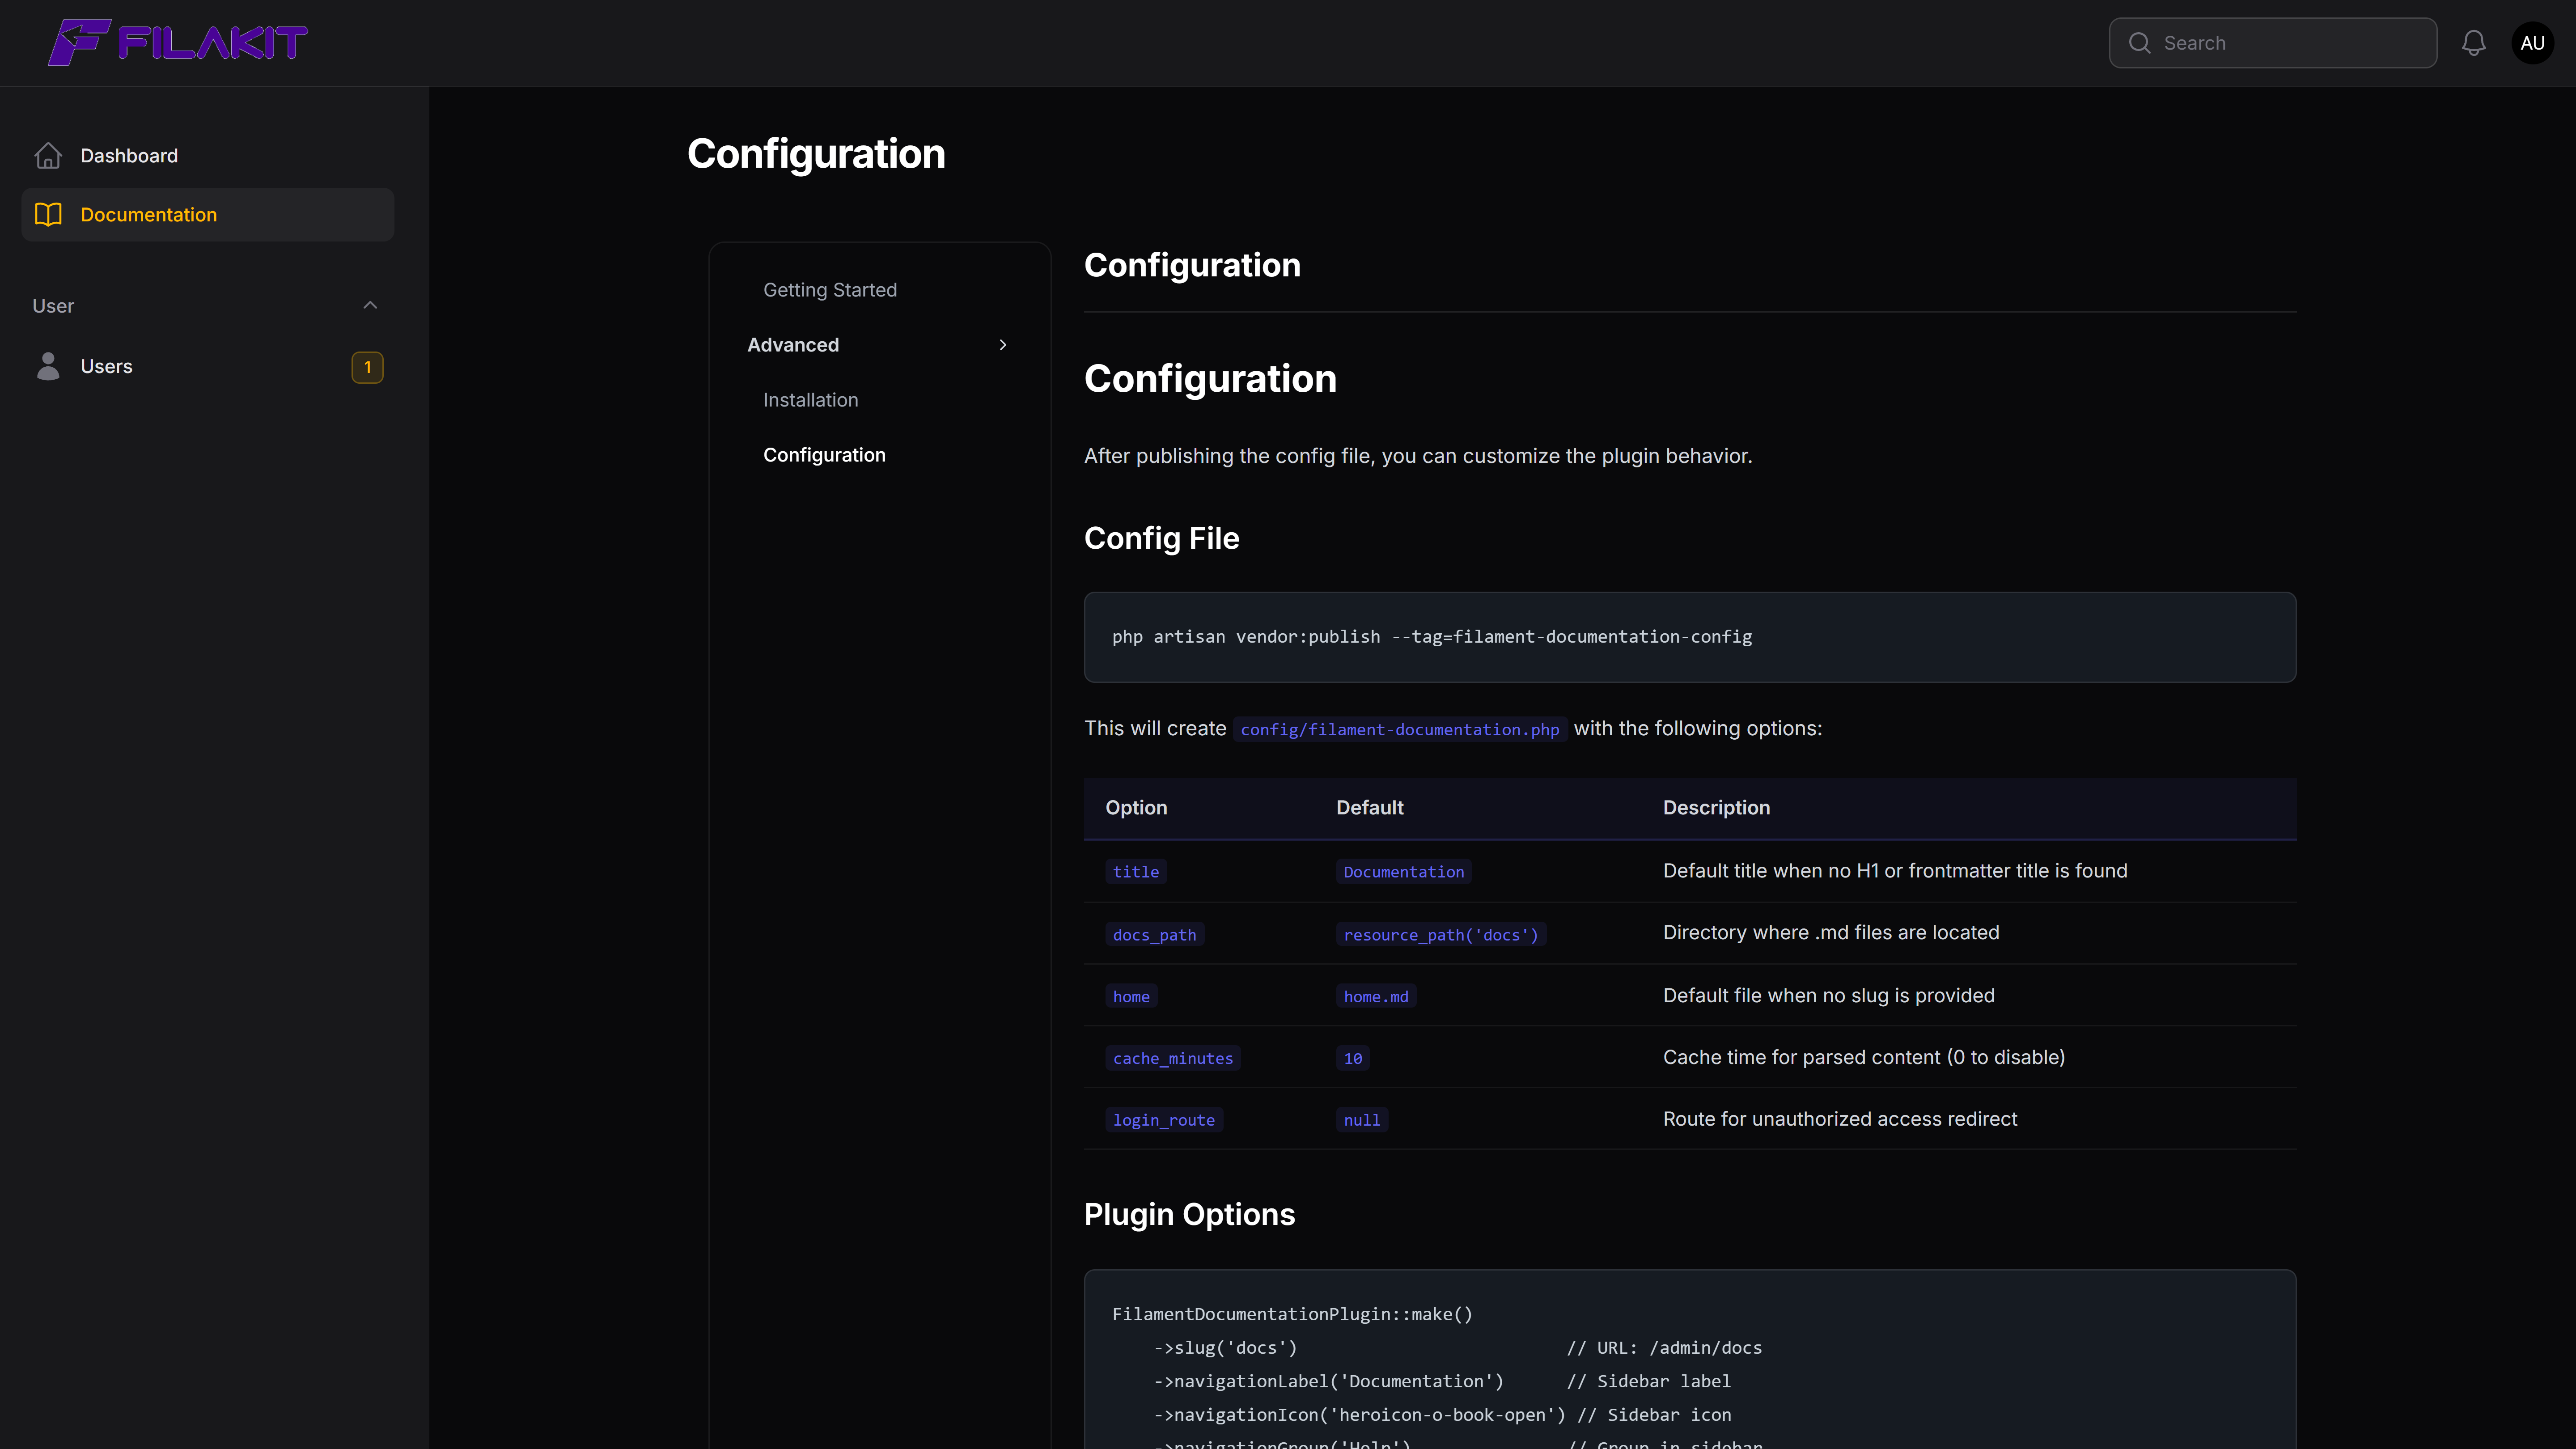Click description 'Default file when no slug is provided'
2576x1449 pixels.
click(1829, 996)
